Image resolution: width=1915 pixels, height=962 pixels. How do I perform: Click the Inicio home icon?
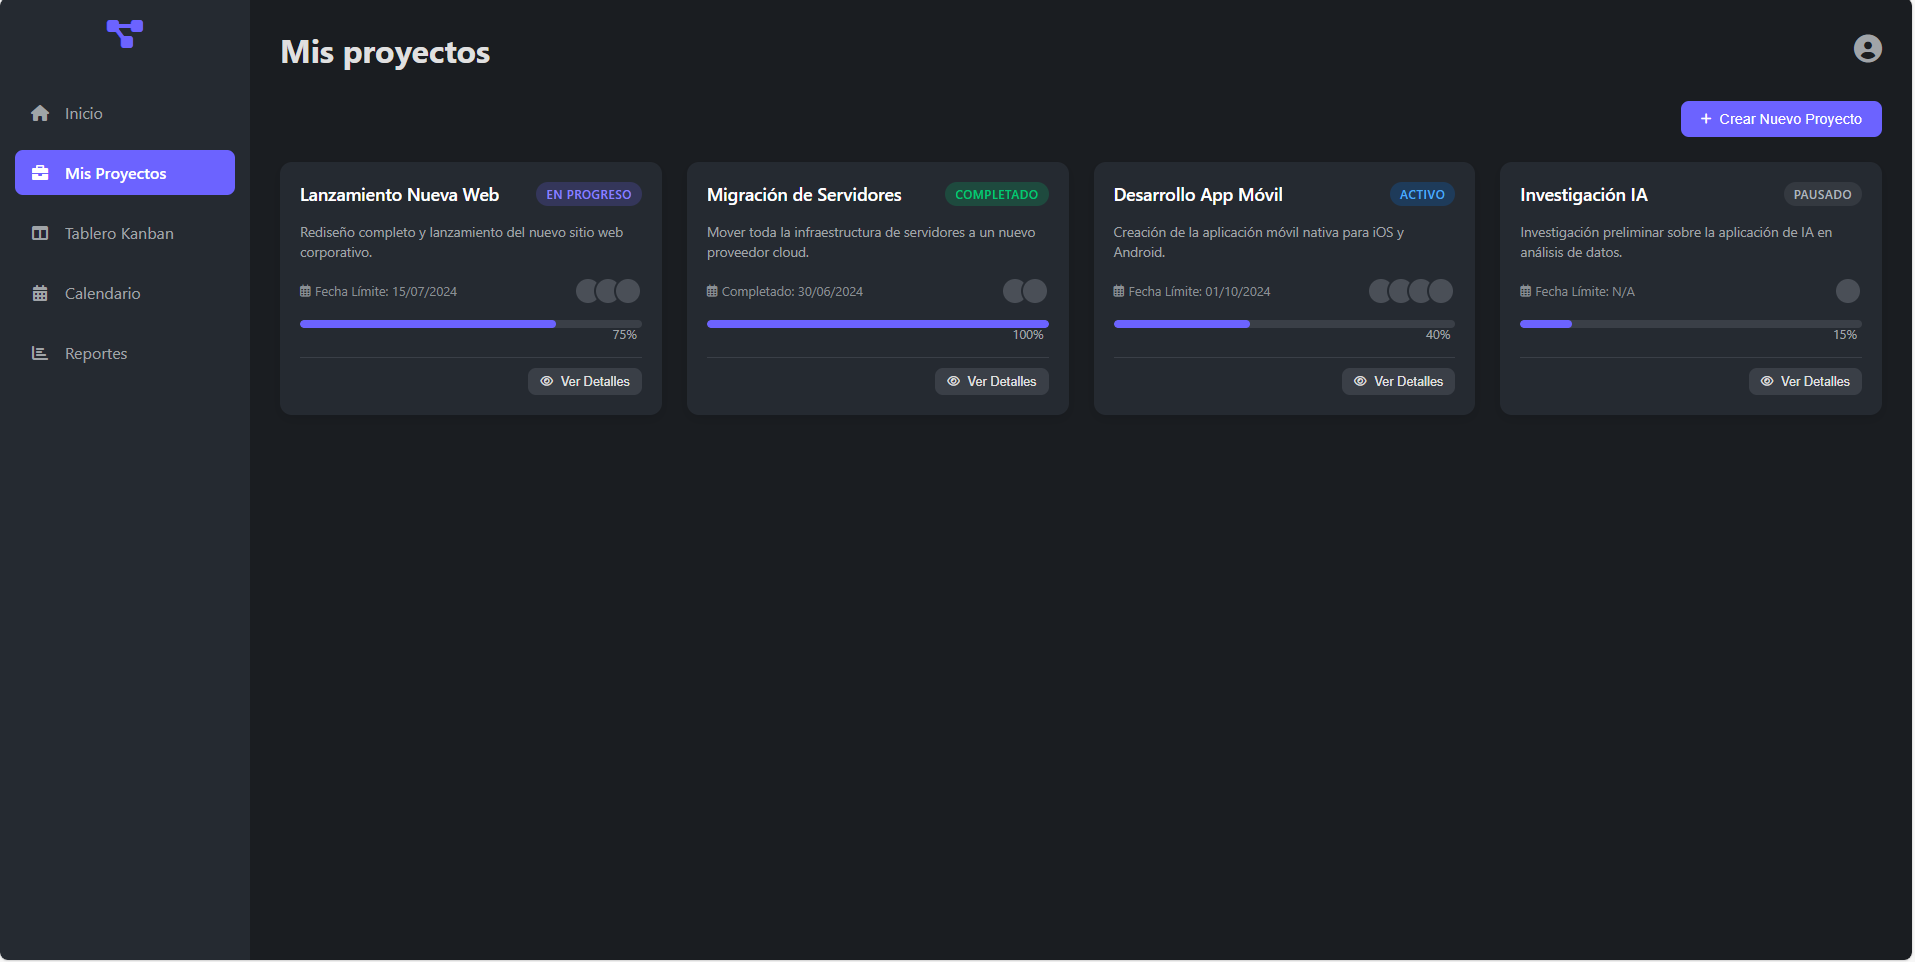point(40,114)
